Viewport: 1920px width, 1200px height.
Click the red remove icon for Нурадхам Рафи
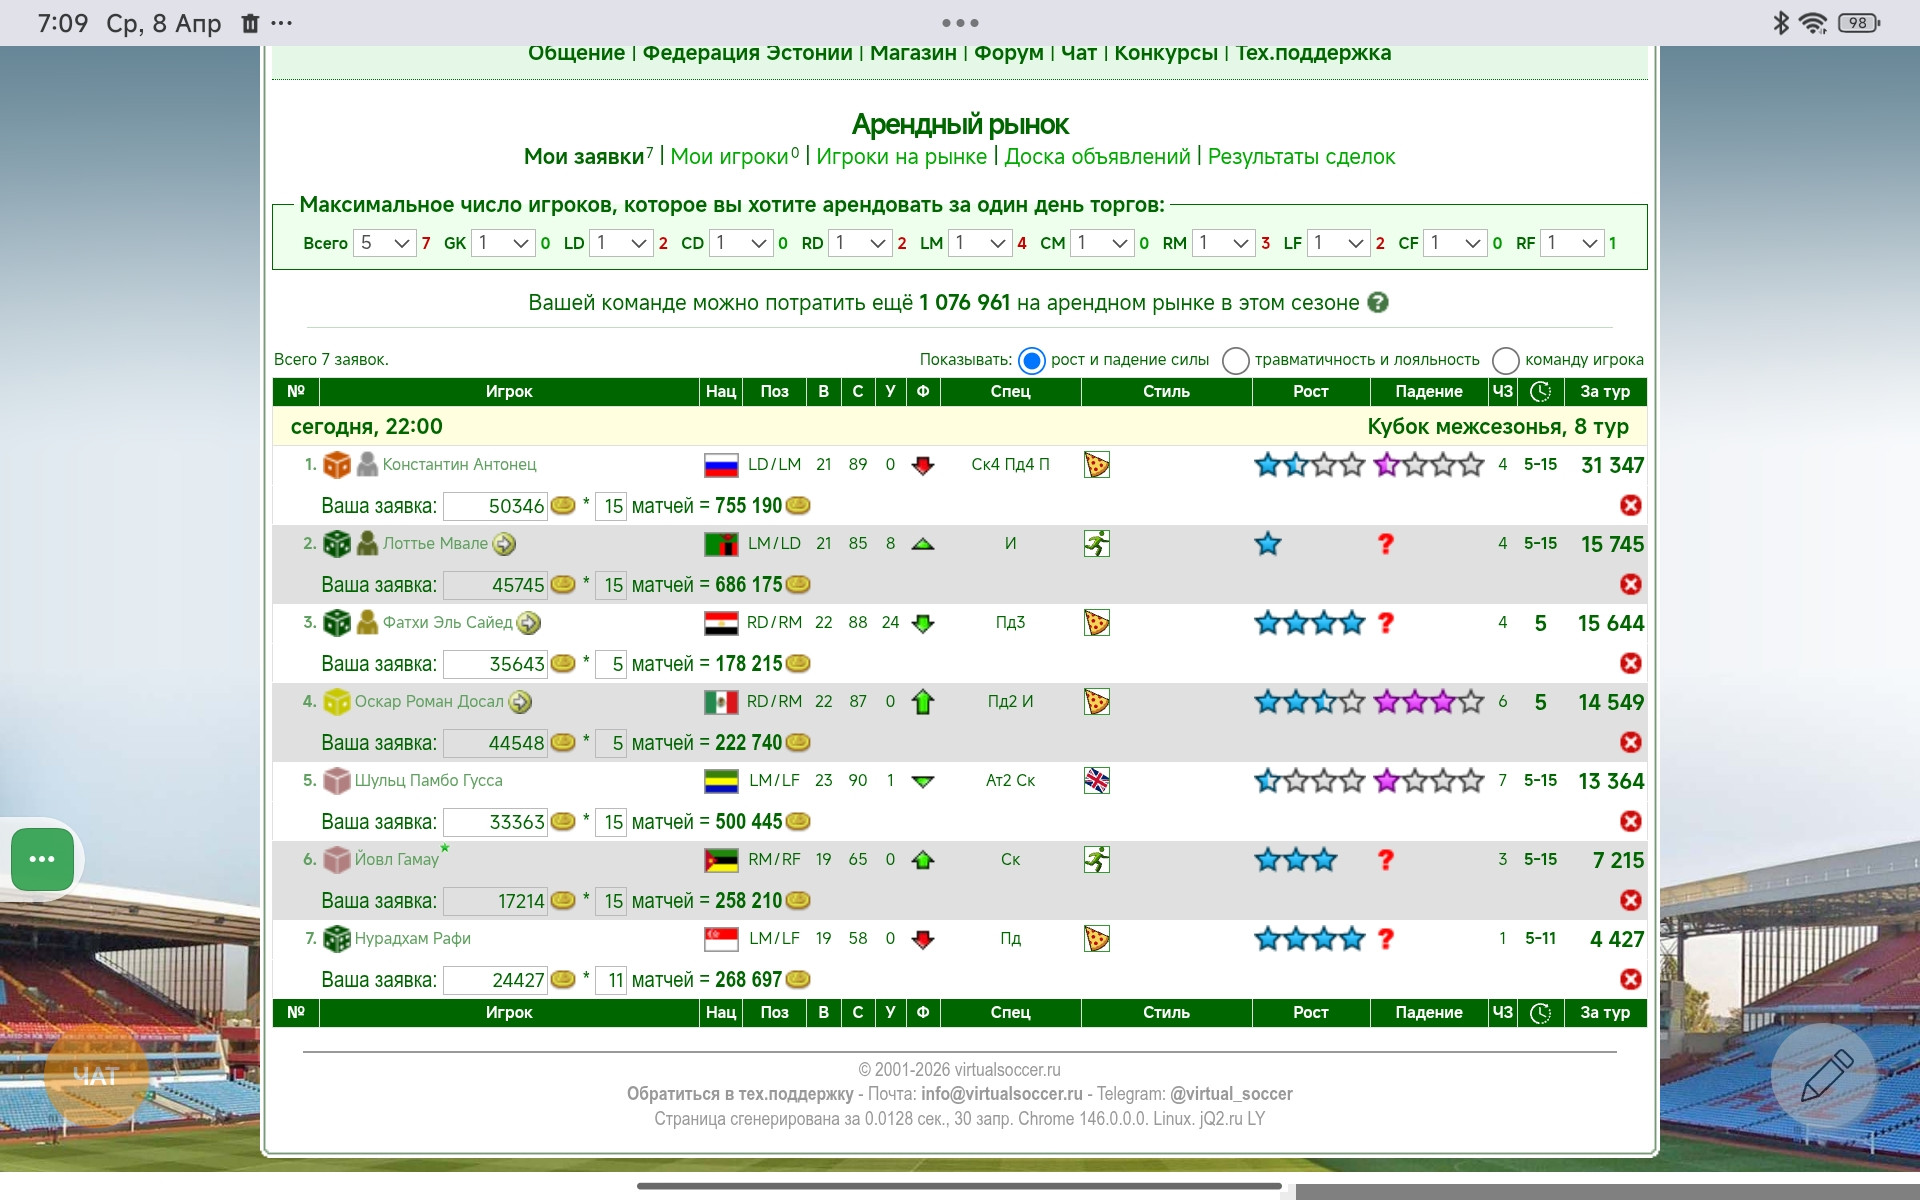[1630, 979]
